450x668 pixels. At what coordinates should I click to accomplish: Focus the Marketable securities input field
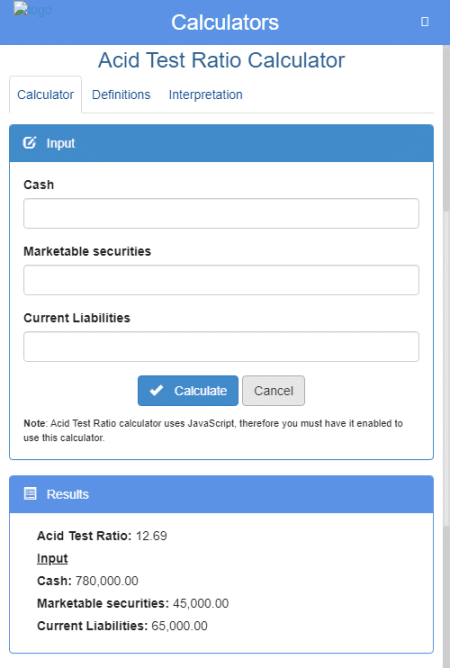coord(221,280)
